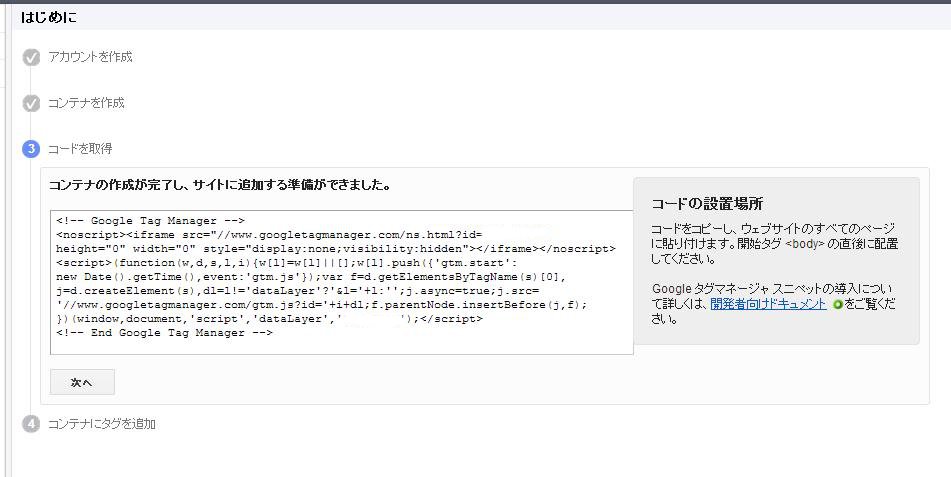Click the step 3 コードを取得 circle icon
951x477 pixels.
(31, 149)
